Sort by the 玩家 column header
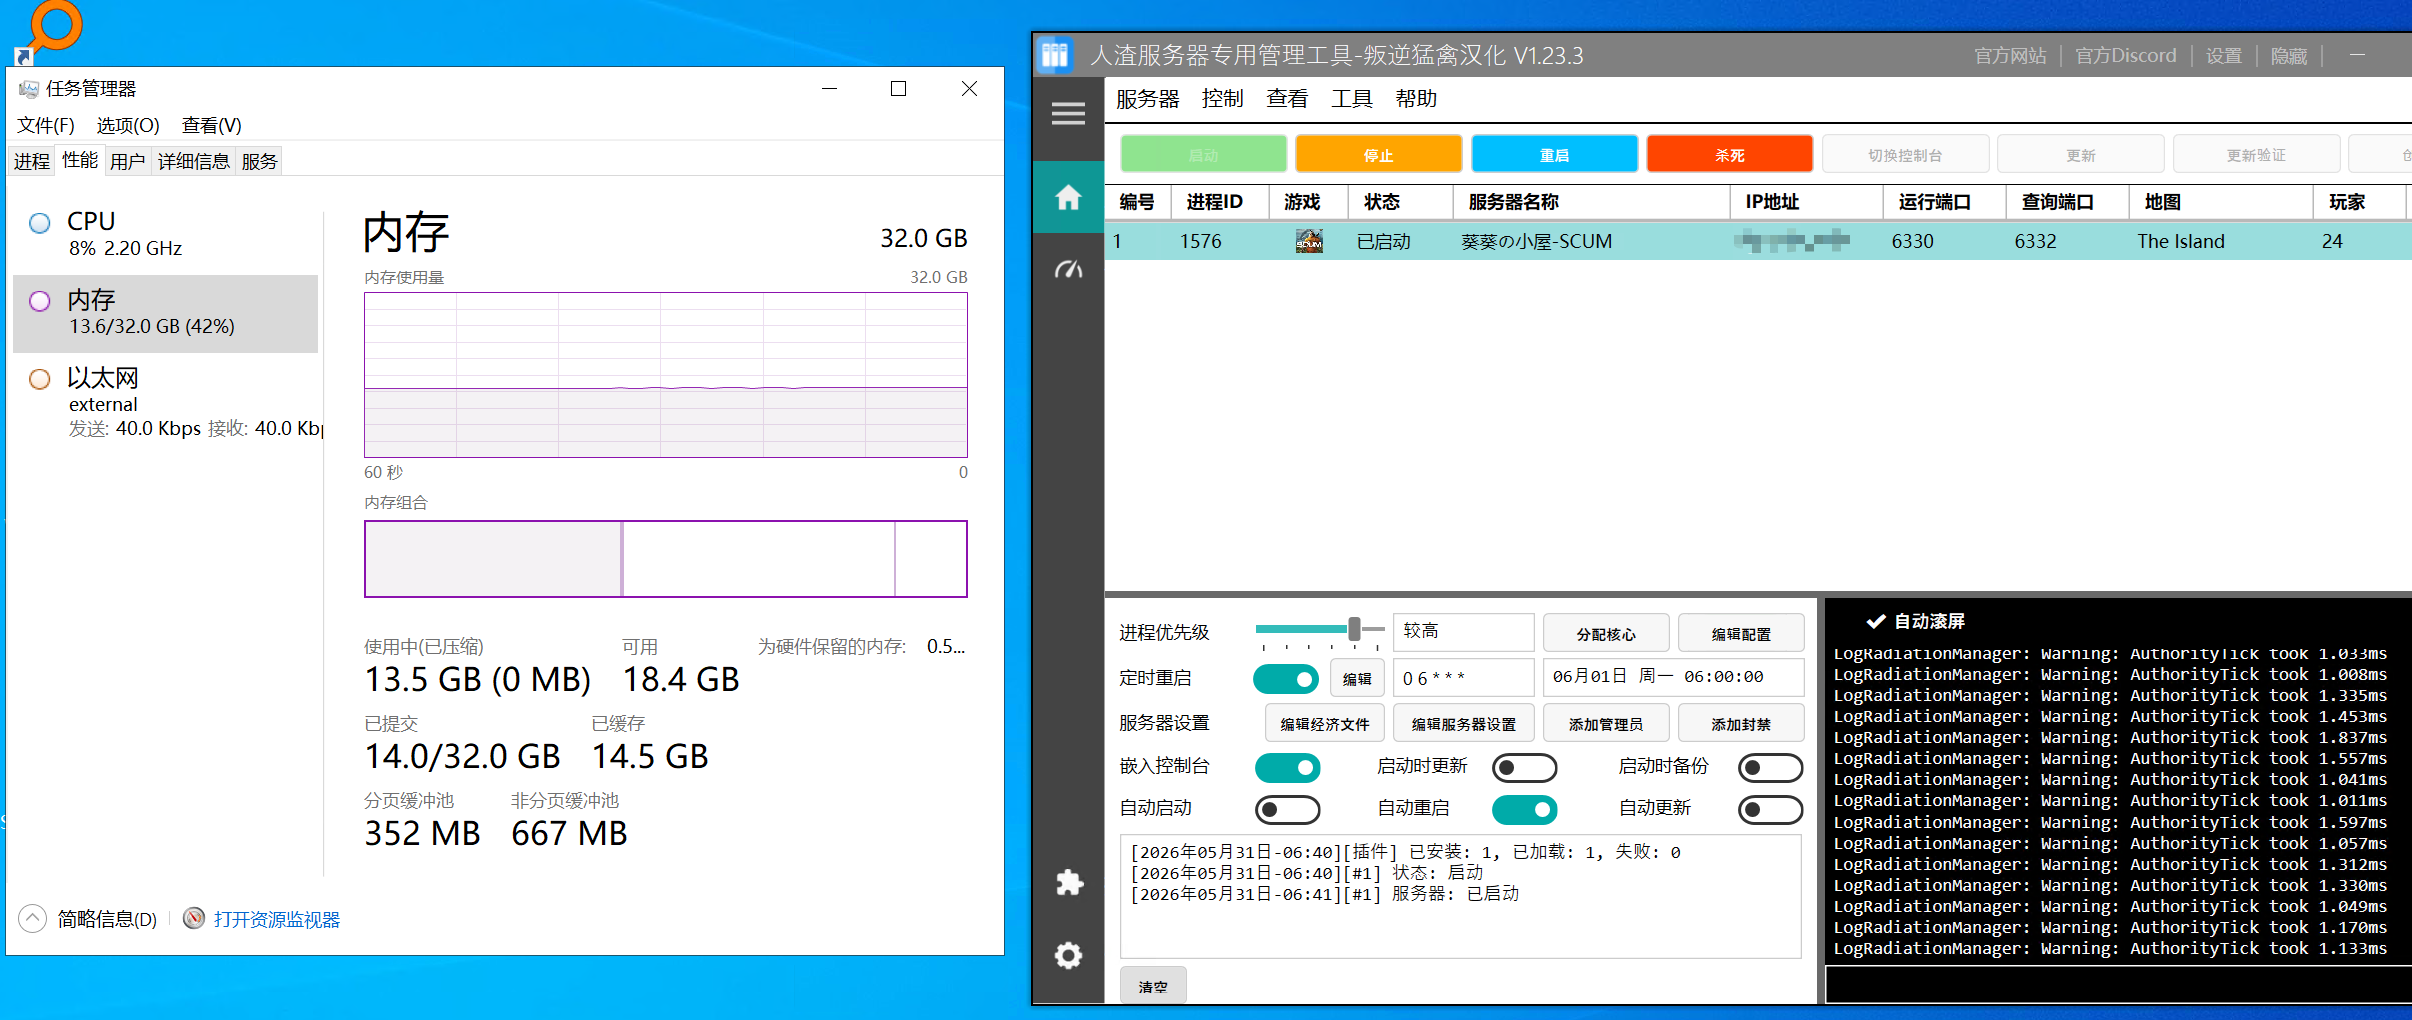2412x1020 pixels. [2360, 202]
